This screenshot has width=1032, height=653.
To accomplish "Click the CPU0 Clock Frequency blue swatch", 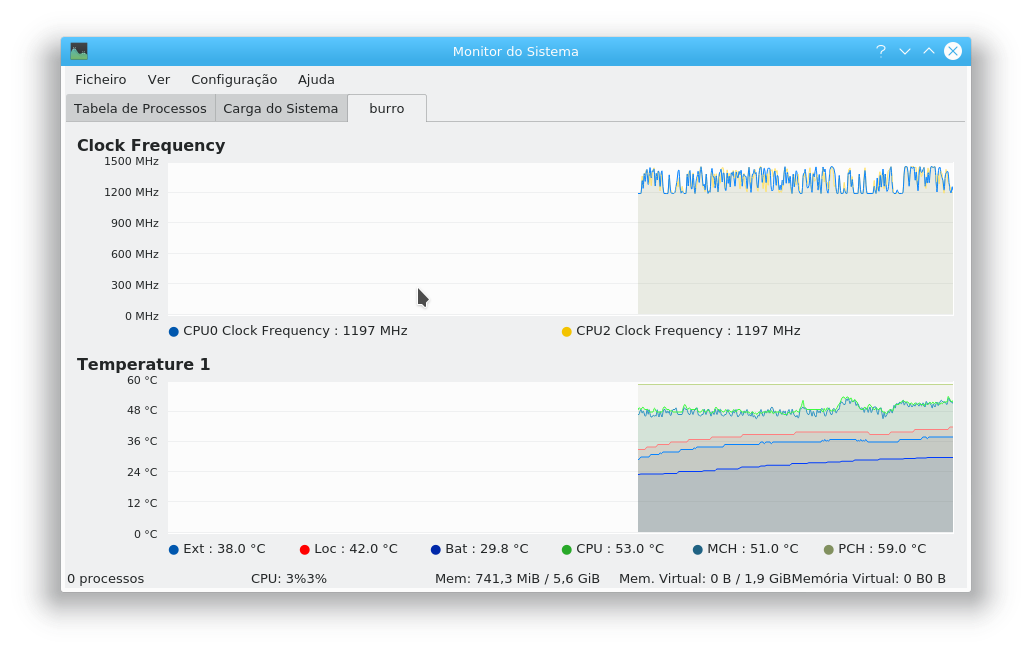I will [x=174, y=332].
